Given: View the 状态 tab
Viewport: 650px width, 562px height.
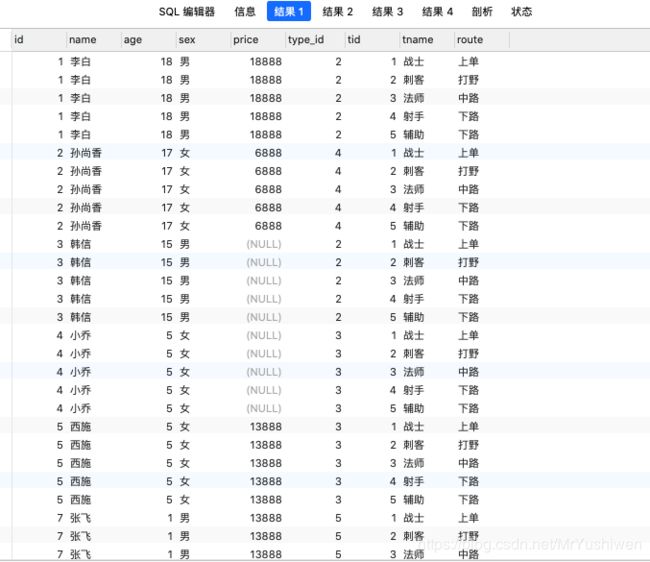Looking at the screenshot, I should (x=521, y=12).
